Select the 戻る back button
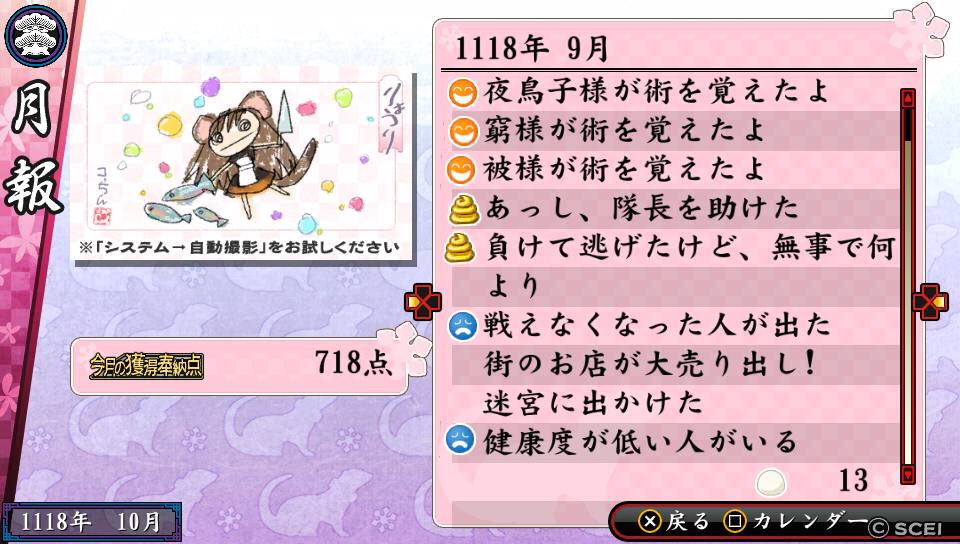960x544 pixels. pos(673,521)
